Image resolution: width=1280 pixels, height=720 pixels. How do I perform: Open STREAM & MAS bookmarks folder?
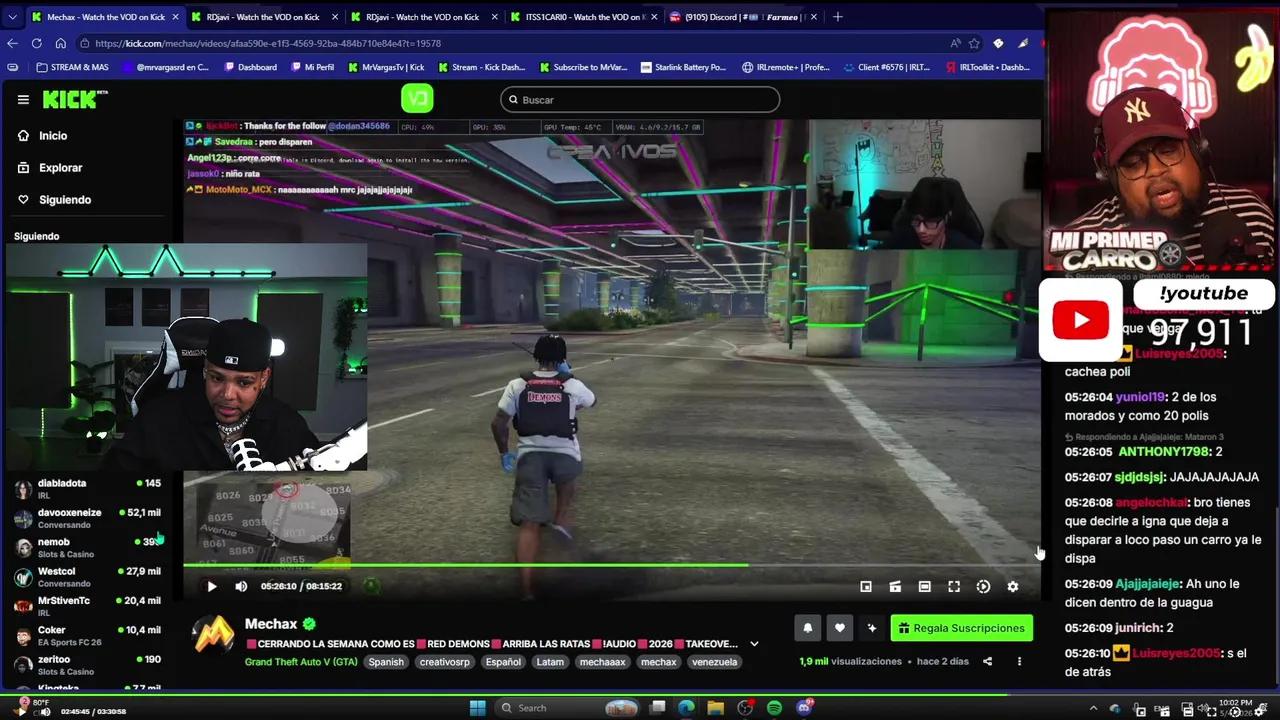coord(72,68)
